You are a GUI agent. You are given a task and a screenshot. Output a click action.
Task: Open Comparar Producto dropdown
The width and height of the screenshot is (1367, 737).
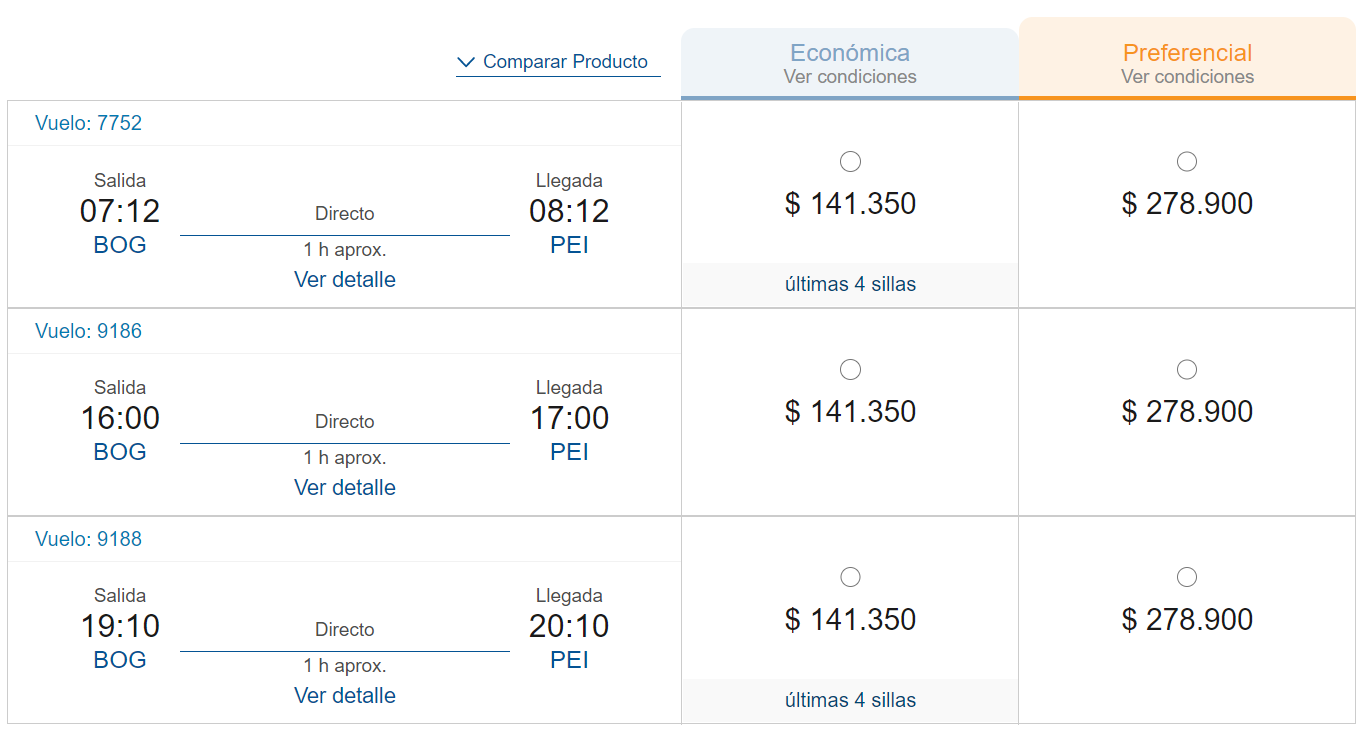point(558,62)
